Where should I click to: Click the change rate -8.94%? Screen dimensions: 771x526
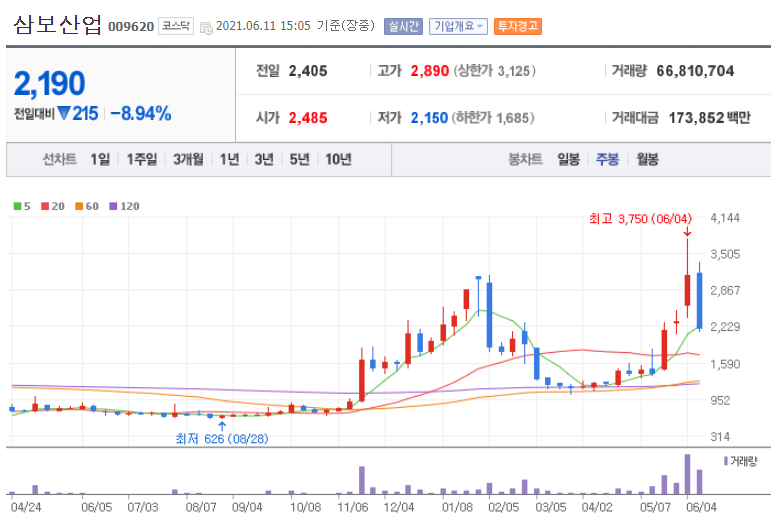pyautogui.click(x=141, y=114)
